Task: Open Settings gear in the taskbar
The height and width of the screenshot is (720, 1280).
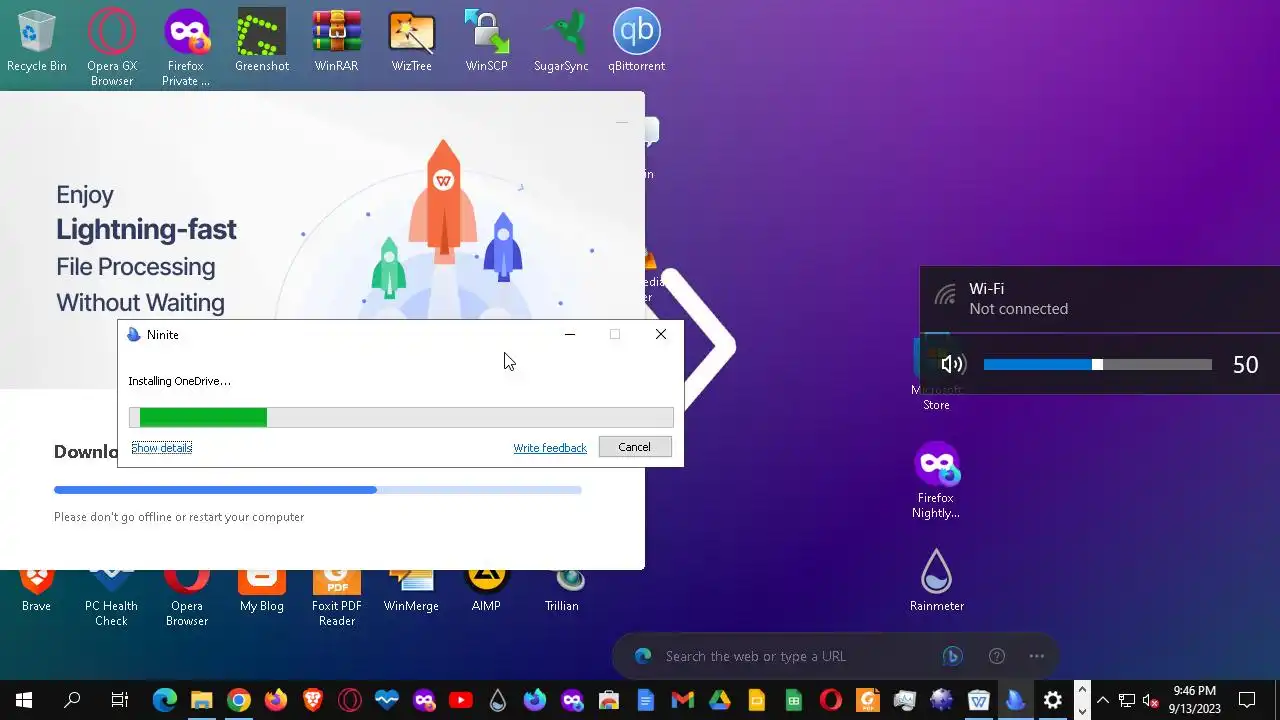Action: 1053,700
